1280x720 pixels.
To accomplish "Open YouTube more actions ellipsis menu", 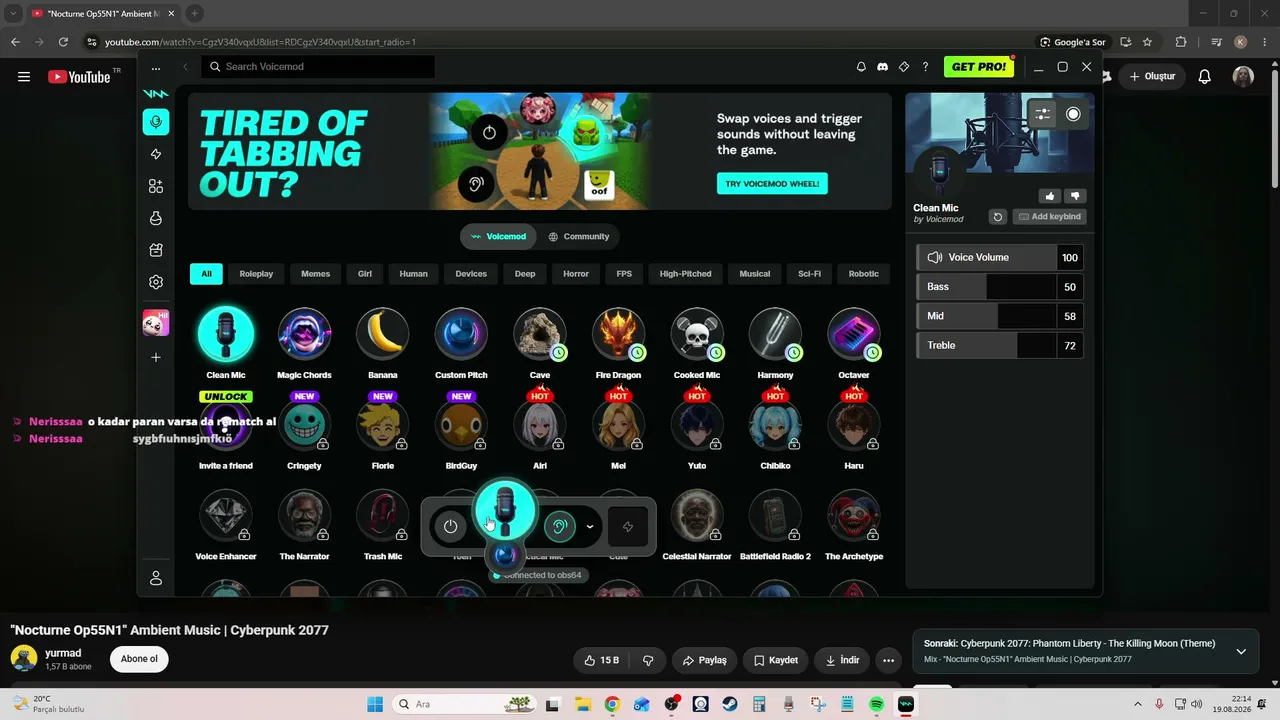I will 888,660.
